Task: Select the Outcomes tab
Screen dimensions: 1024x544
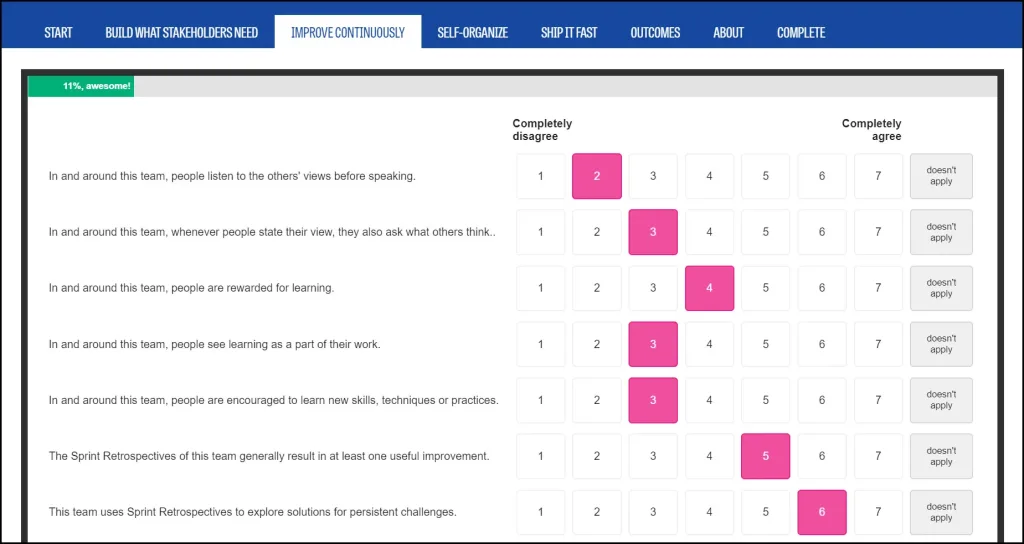Action: (655, 33)
